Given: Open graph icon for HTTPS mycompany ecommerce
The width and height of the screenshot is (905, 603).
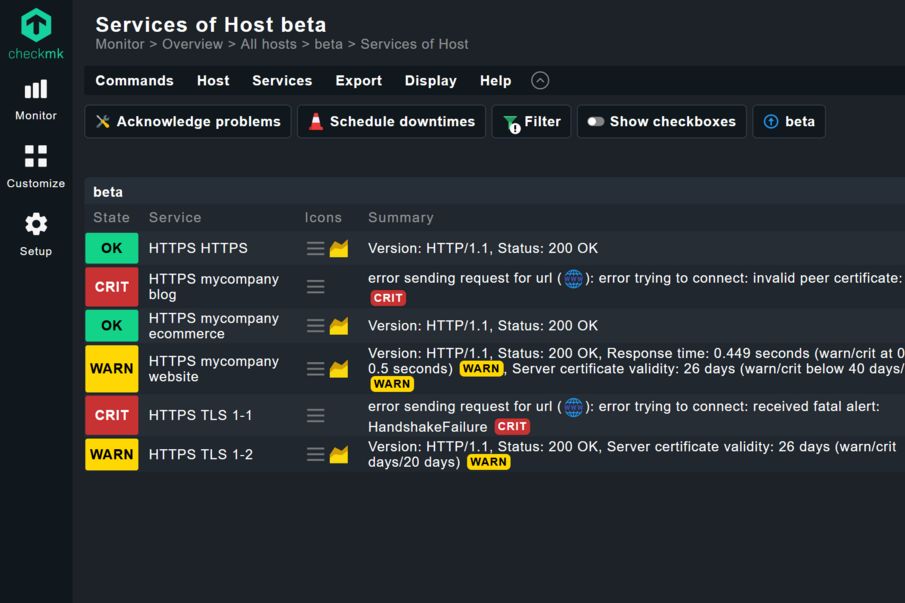Looking at the screenshot, I should [x=339, y=326].
